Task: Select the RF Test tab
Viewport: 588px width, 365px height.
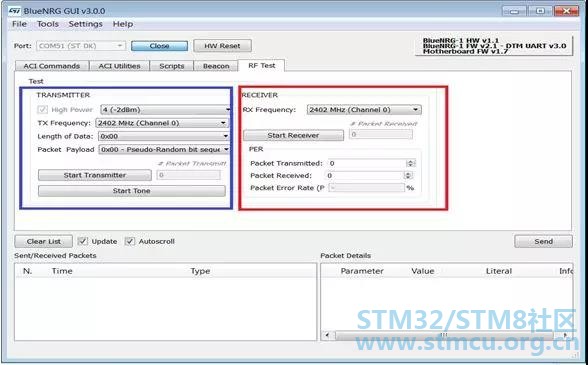Action: click(261, 65)
